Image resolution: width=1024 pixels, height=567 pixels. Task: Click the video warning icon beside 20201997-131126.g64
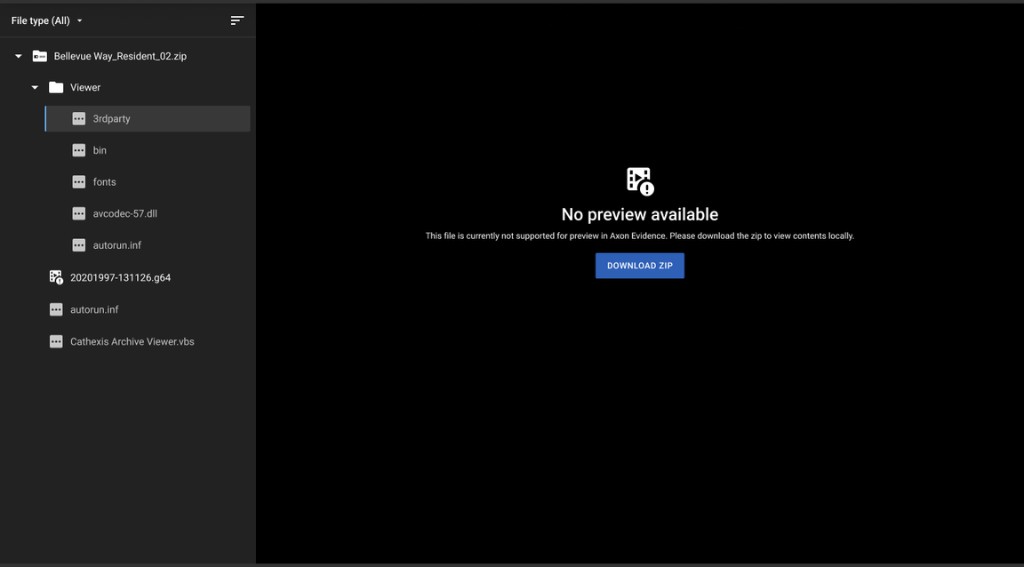[x=56, y=277]
